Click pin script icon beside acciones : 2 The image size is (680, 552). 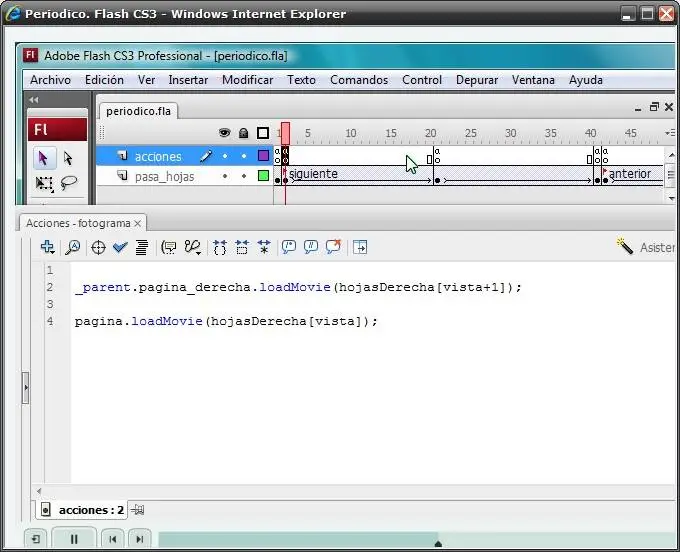138,510
